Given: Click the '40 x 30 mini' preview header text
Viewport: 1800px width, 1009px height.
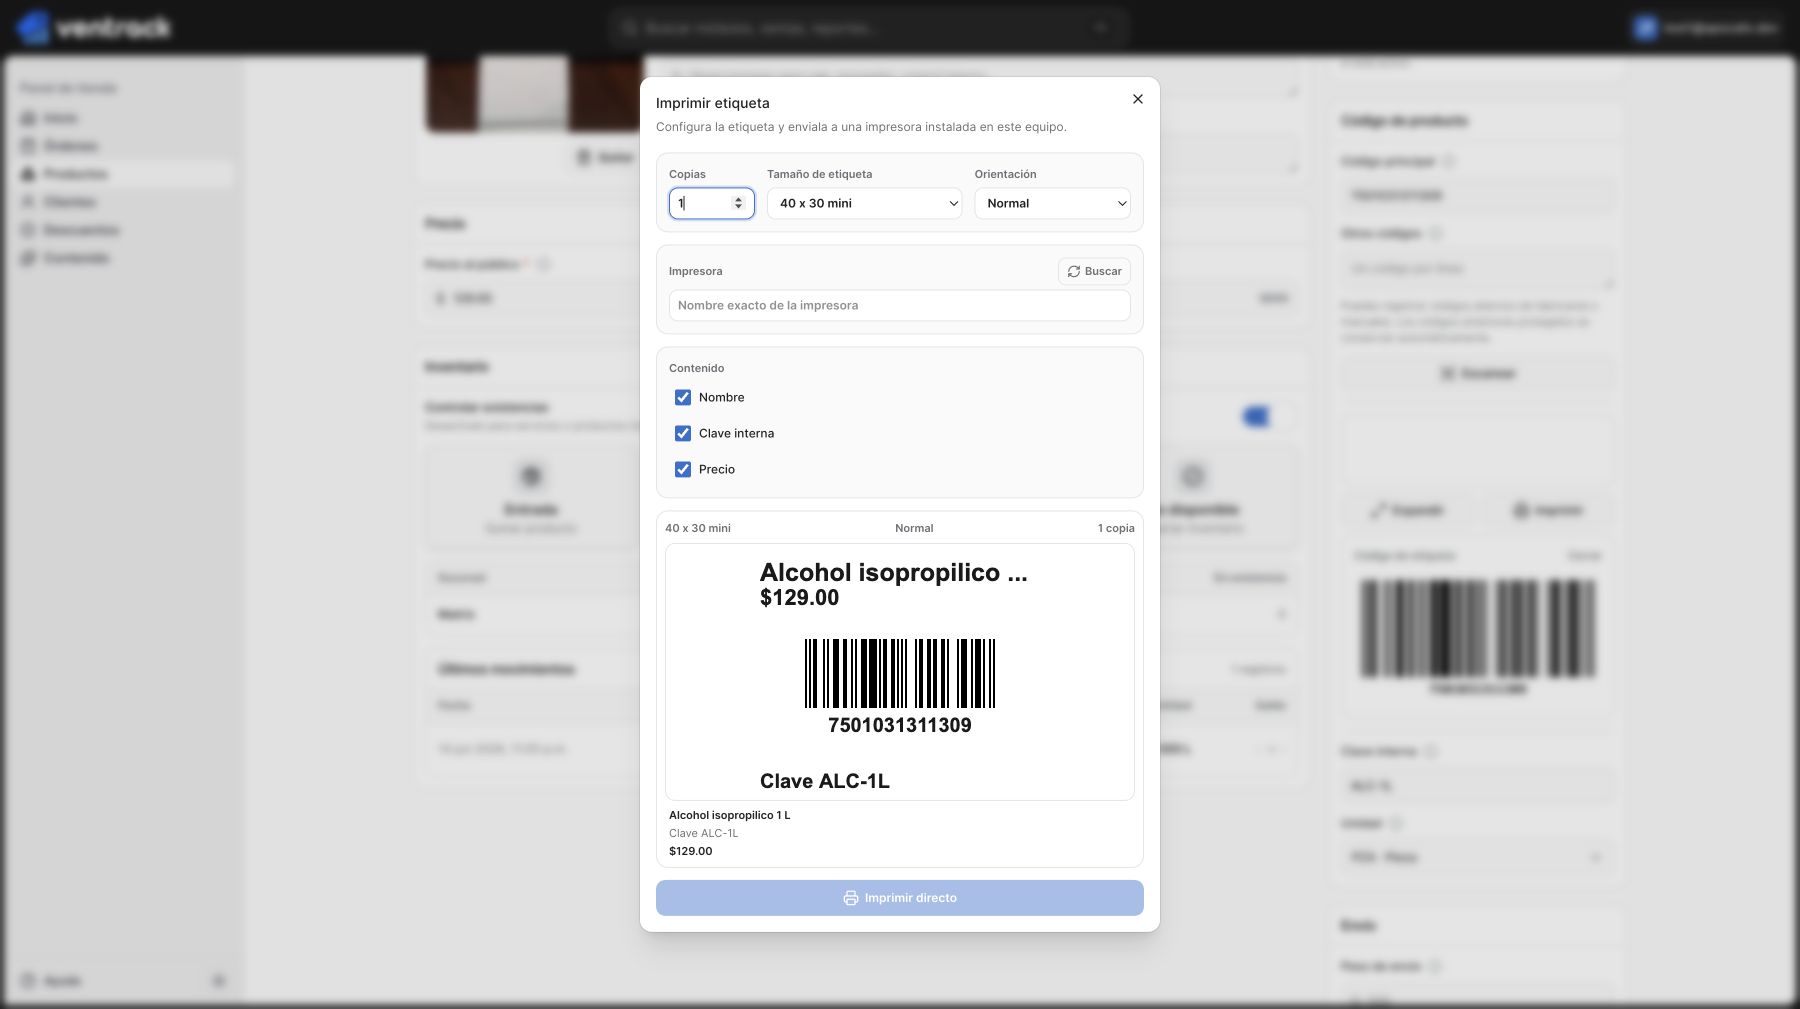Looking at the screenshot, I should point(698,528).
